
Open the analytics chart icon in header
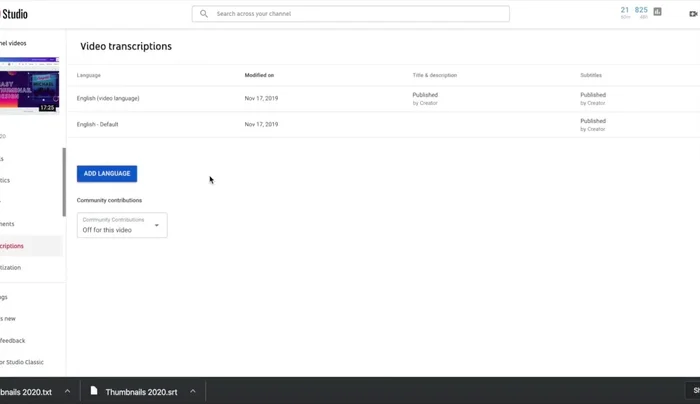click(x=657, y=12)
